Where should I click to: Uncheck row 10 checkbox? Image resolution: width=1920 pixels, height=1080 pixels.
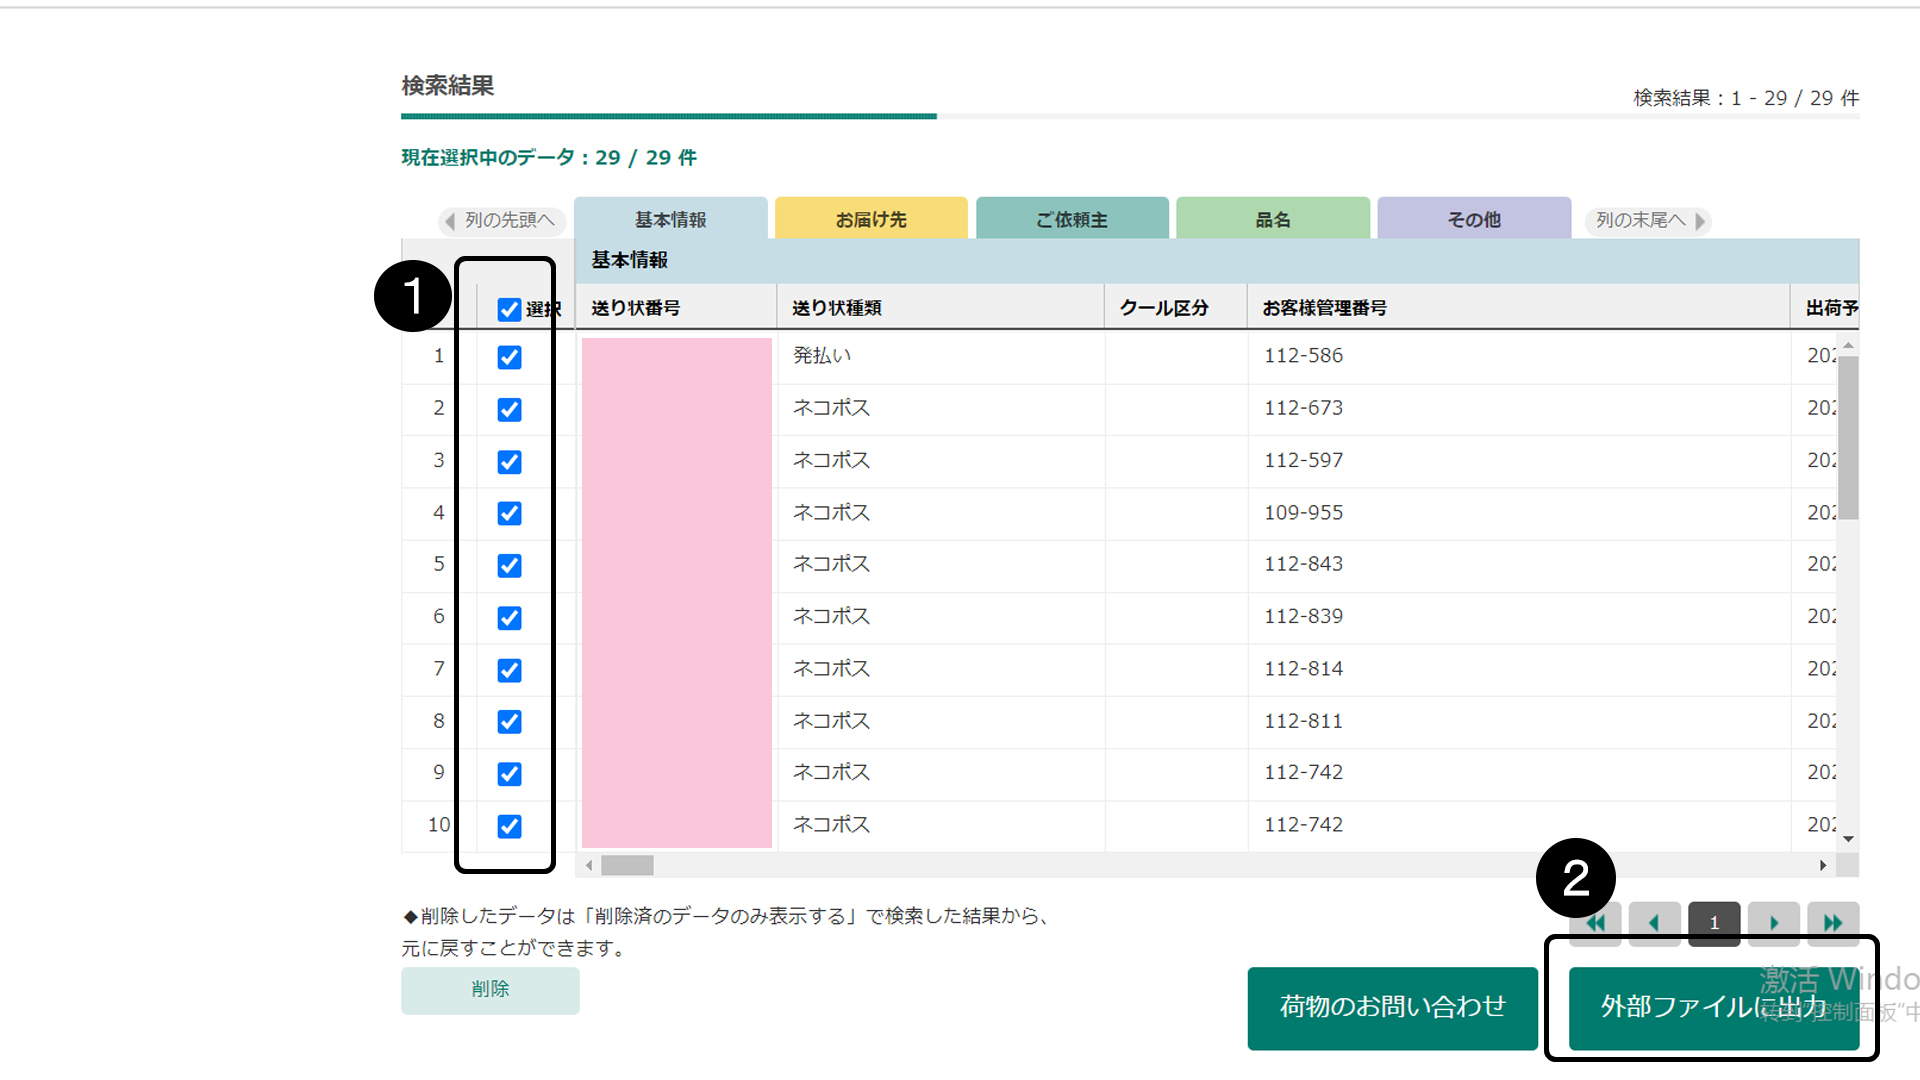tap(509, 826)
